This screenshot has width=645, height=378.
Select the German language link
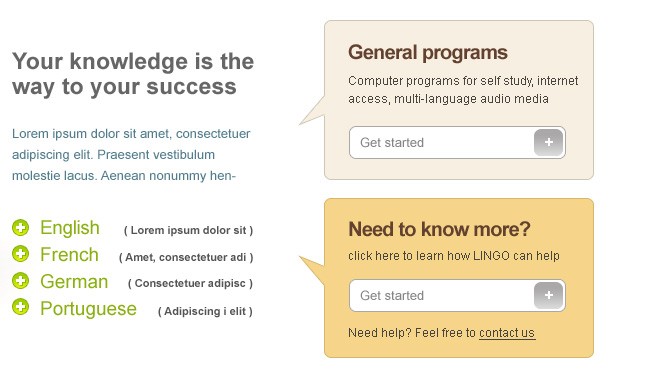point(74,282)
